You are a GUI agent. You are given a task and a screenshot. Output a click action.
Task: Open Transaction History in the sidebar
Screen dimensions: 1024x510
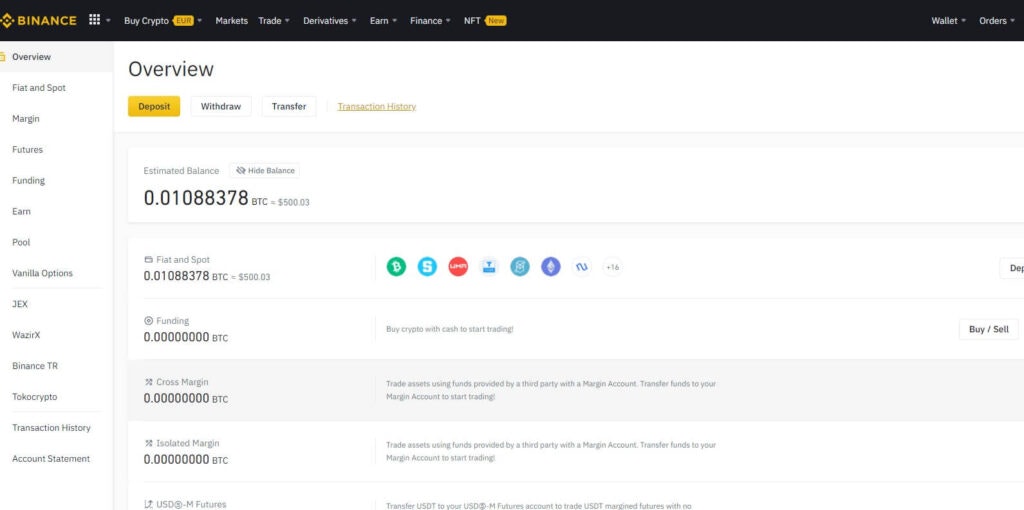[52, 428]
